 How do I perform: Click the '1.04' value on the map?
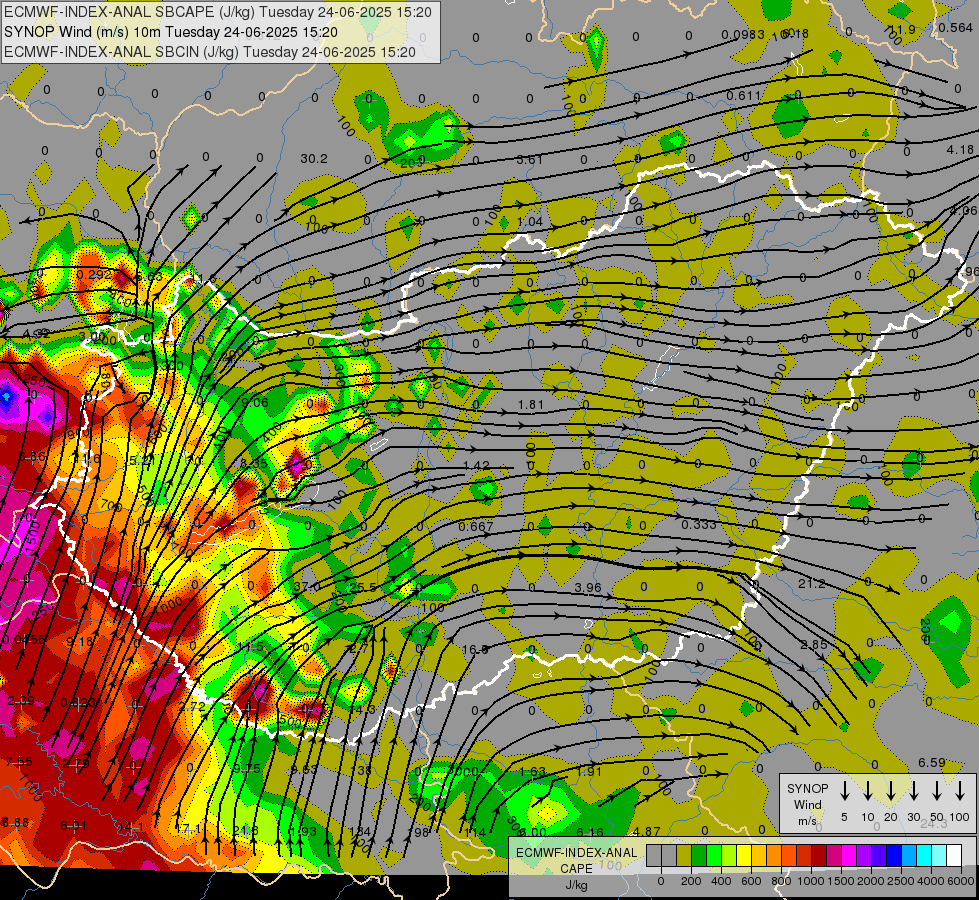(x=529, y=222)
